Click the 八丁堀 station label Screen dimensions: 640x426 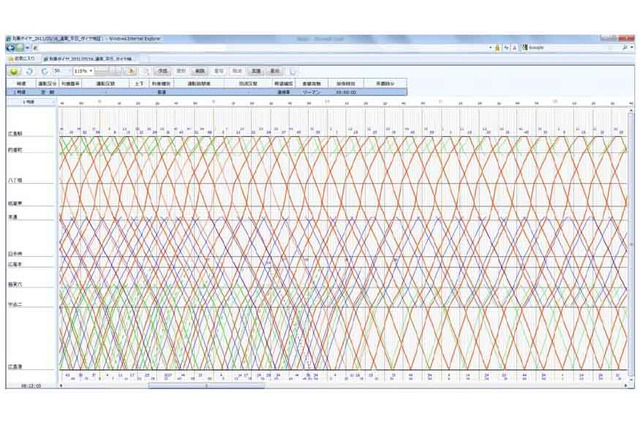[15, 180]
